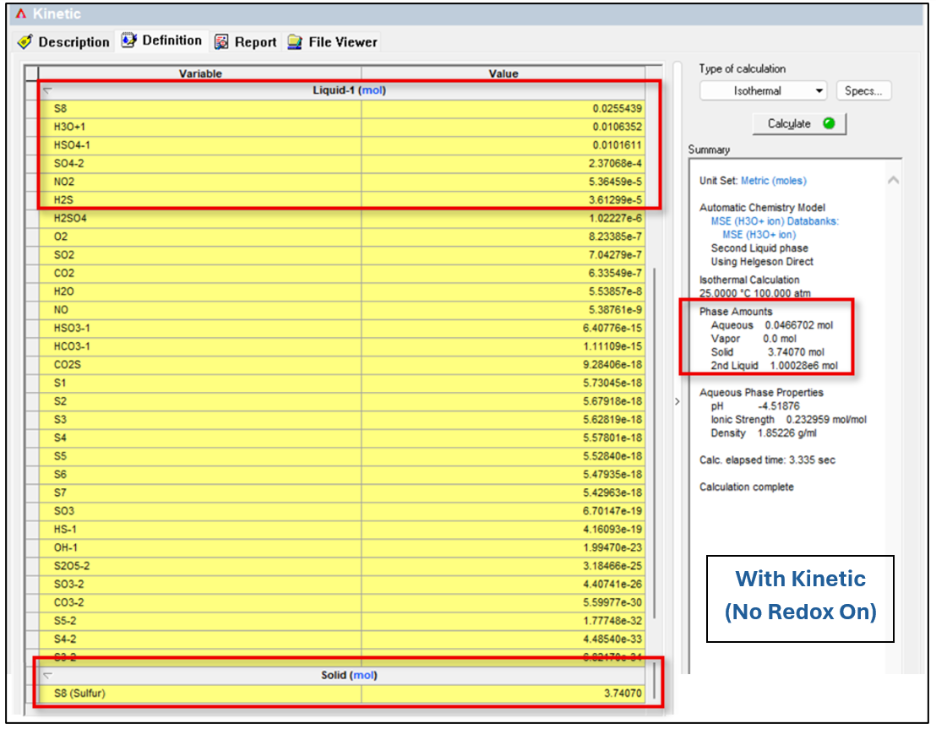
Task: Select the H2SO4 row
Action: [341, 219]
